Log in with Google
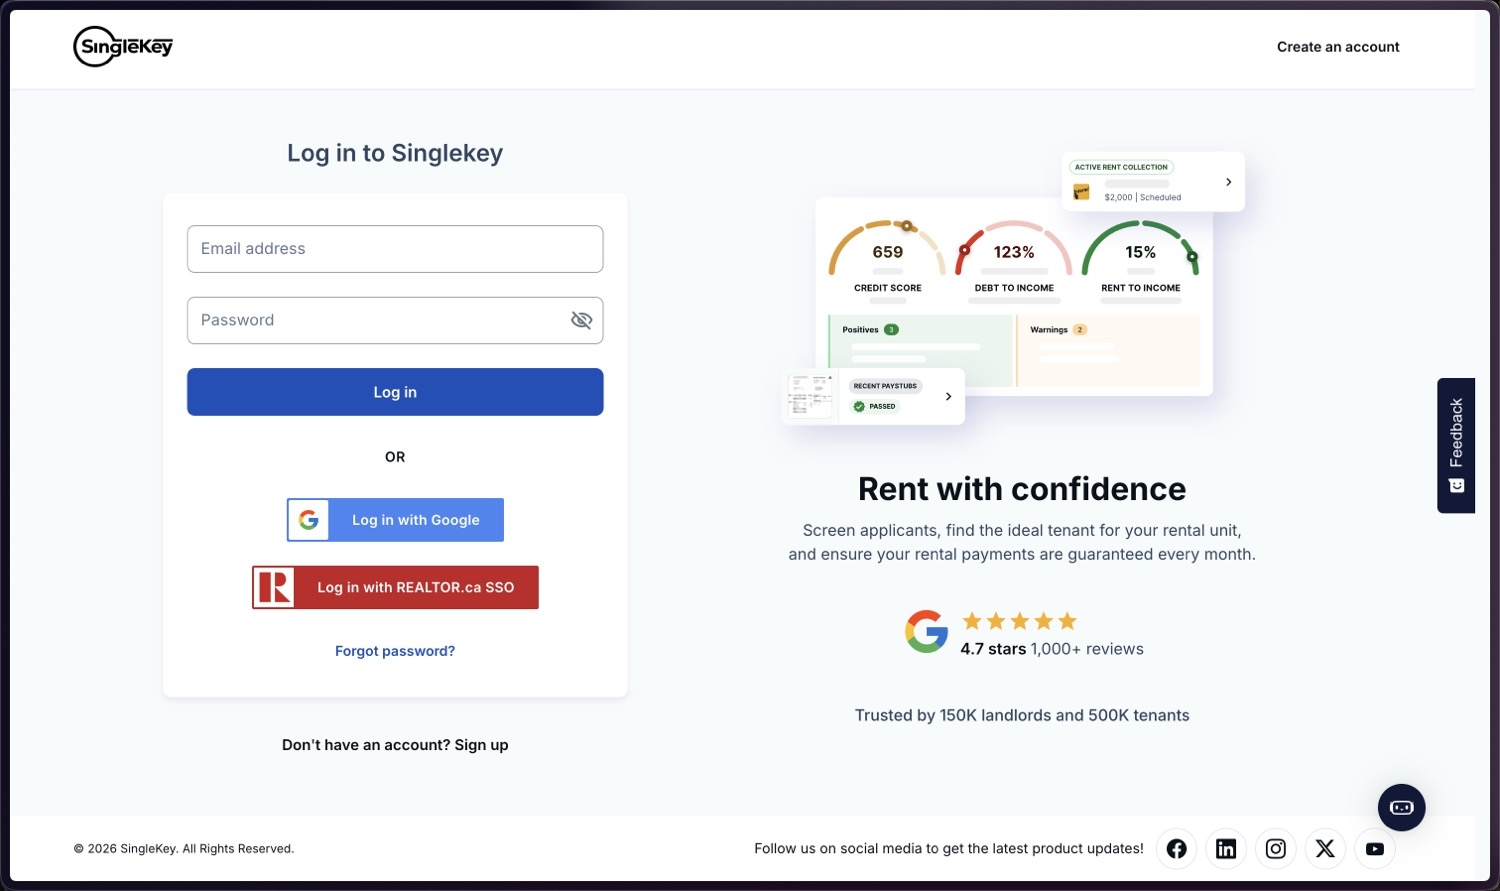 [x=395, y=520]
